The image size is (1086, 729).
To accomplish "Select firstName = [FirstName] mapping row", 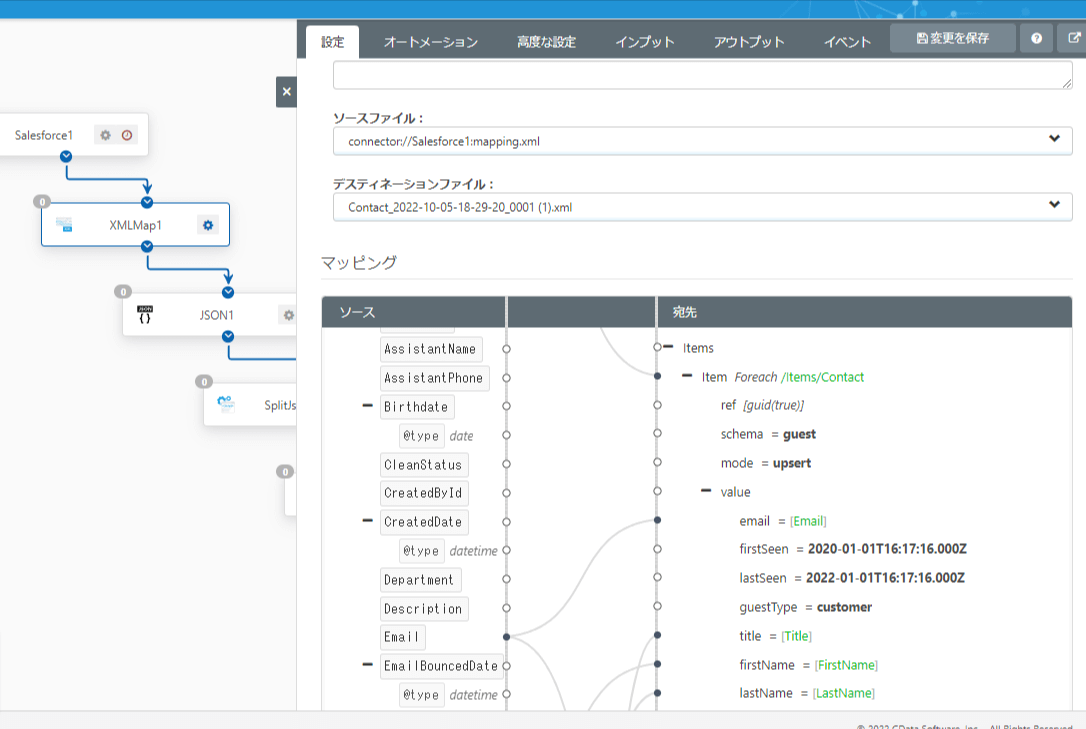I will 808,665.
